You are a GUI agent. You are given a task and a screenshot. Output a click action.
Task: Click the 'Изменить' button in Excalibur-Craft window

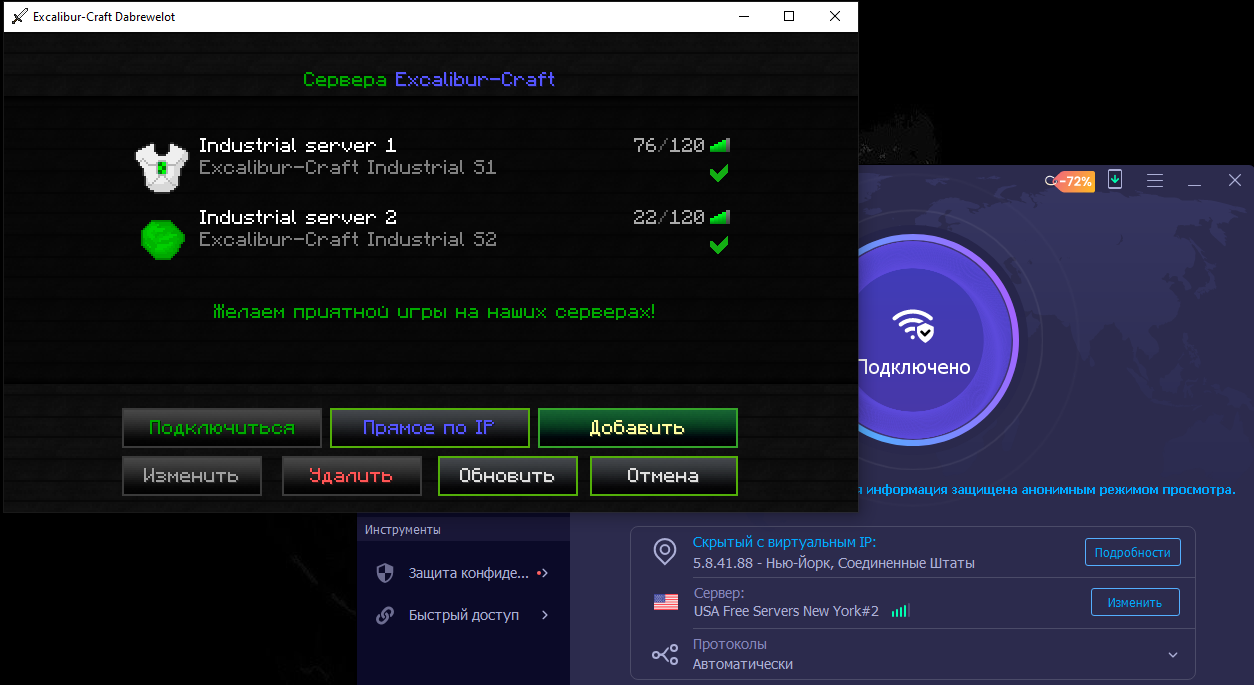click(x=192, y=476)
